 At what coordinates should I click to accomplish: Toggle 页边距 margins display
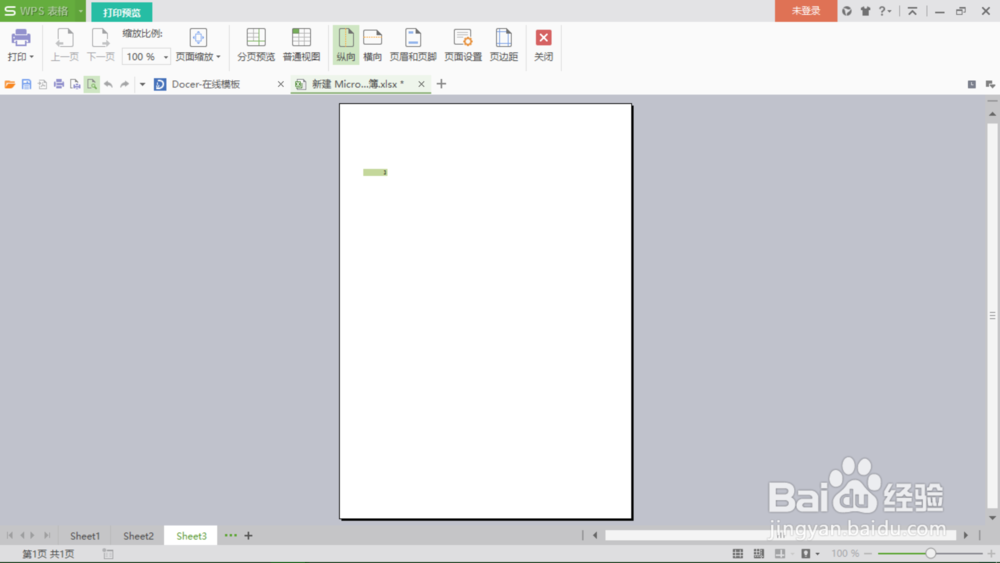tap(504, 45)
